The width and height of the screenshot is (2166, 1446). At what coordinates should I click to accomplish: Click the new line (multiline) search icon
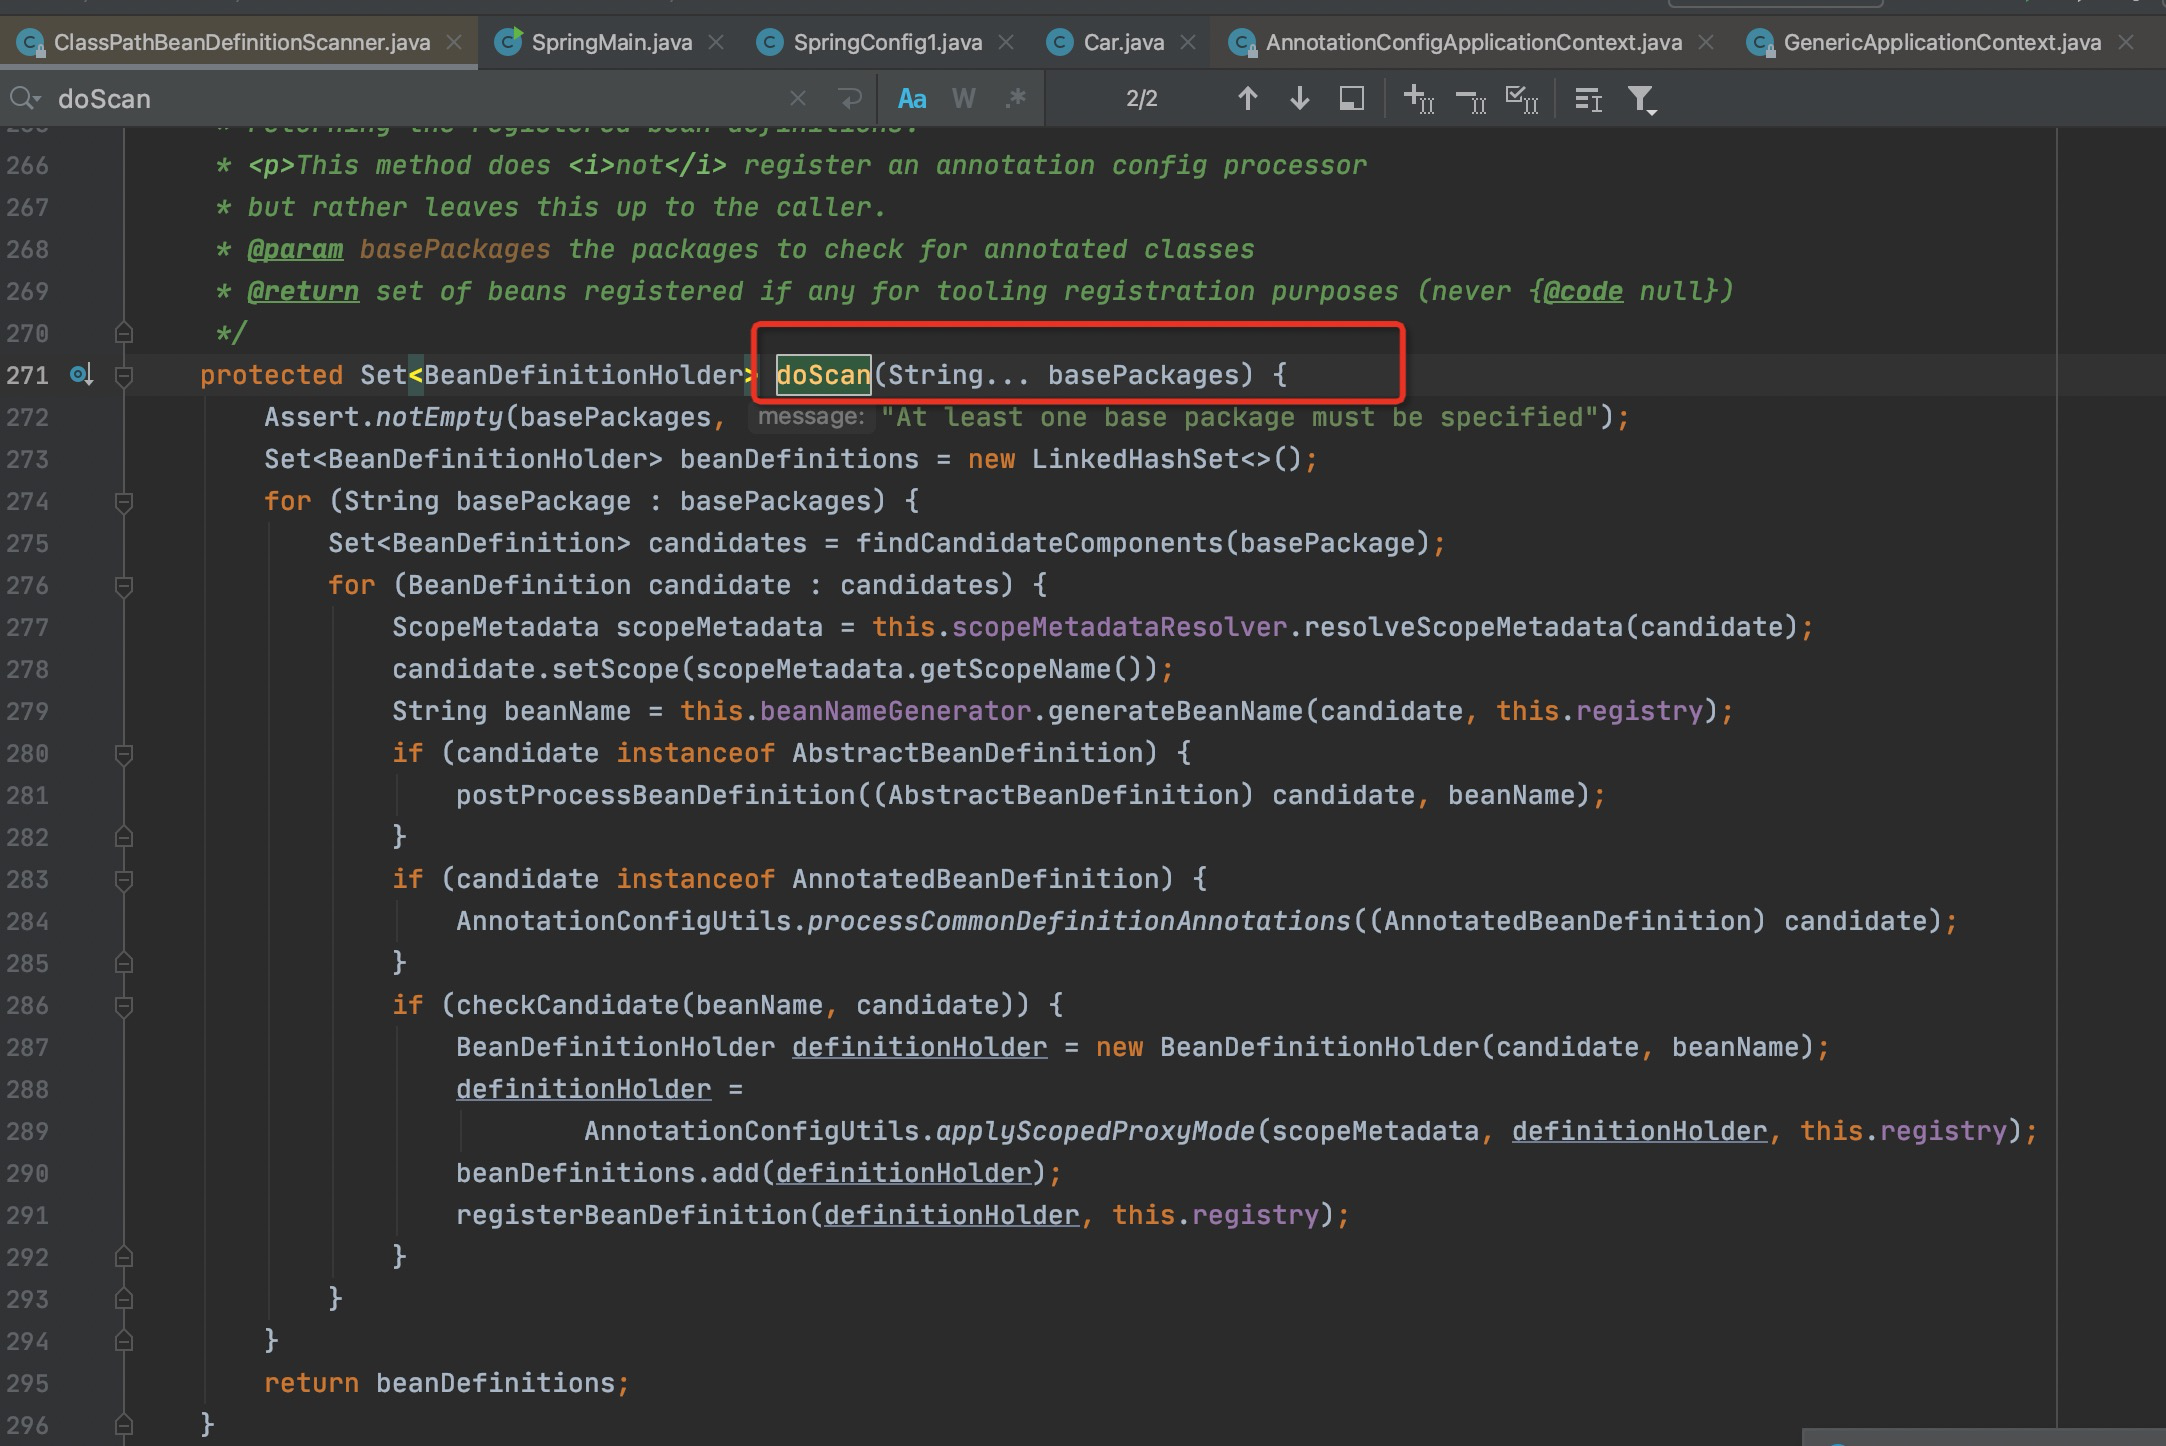point(850,98)
